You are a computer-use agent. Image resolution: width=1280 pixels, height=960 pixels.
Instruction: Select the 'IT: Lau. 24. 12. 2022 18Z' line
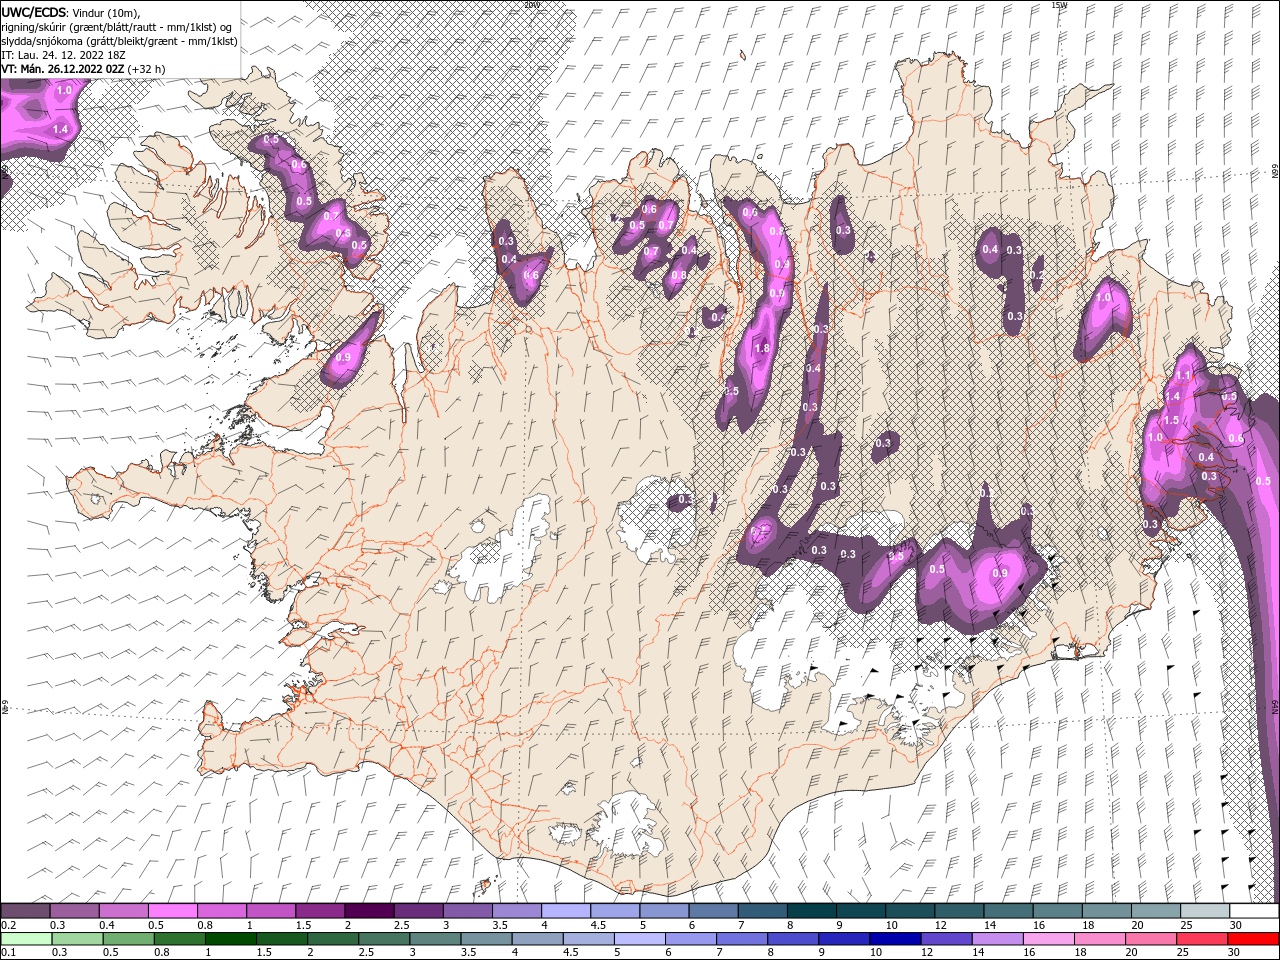click(x=63, y=55)
